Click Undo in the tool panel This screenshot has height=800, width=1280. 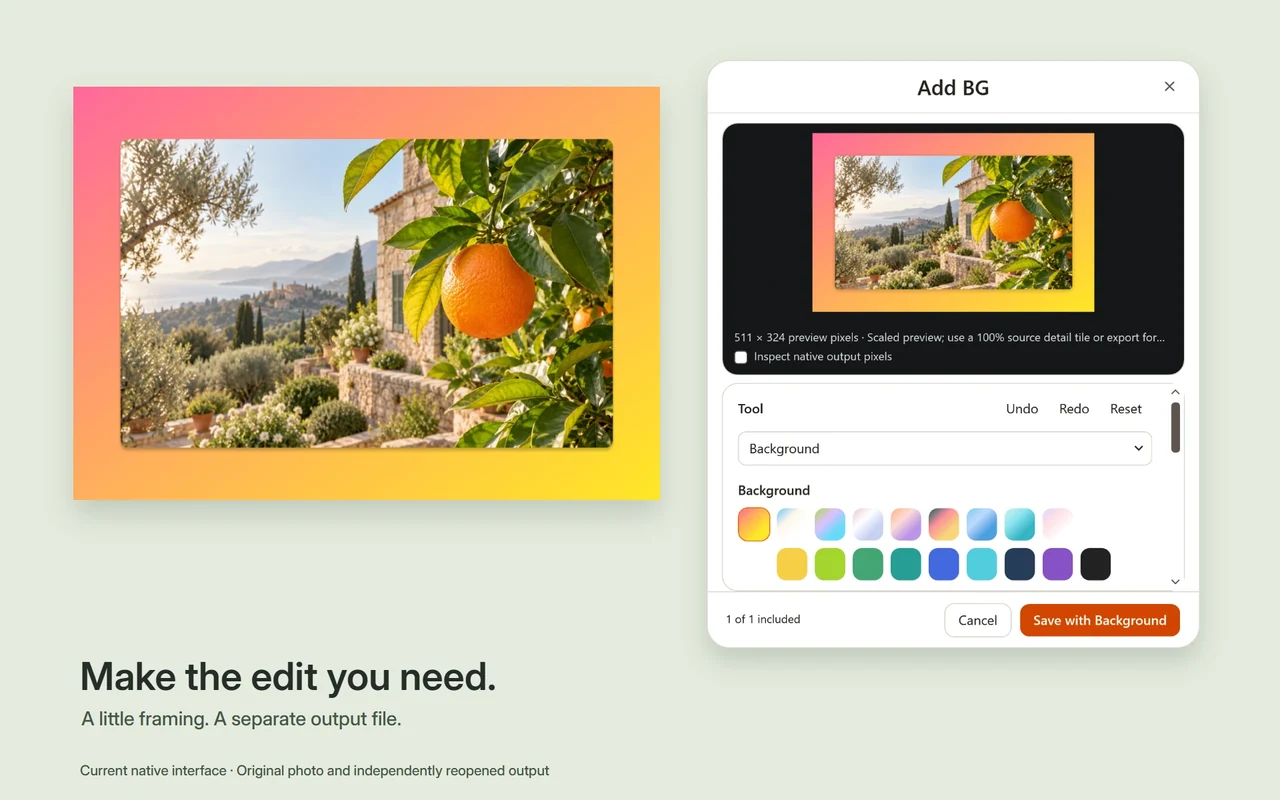coord(1022,409)
